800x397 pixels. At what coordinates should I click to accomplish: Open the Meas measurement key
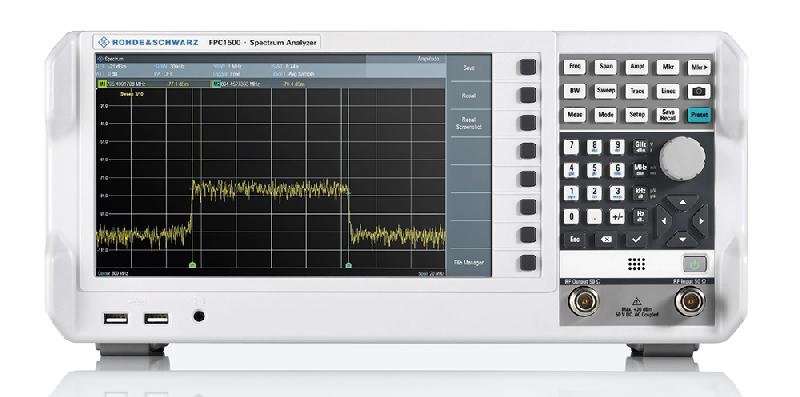click(574, 115)
